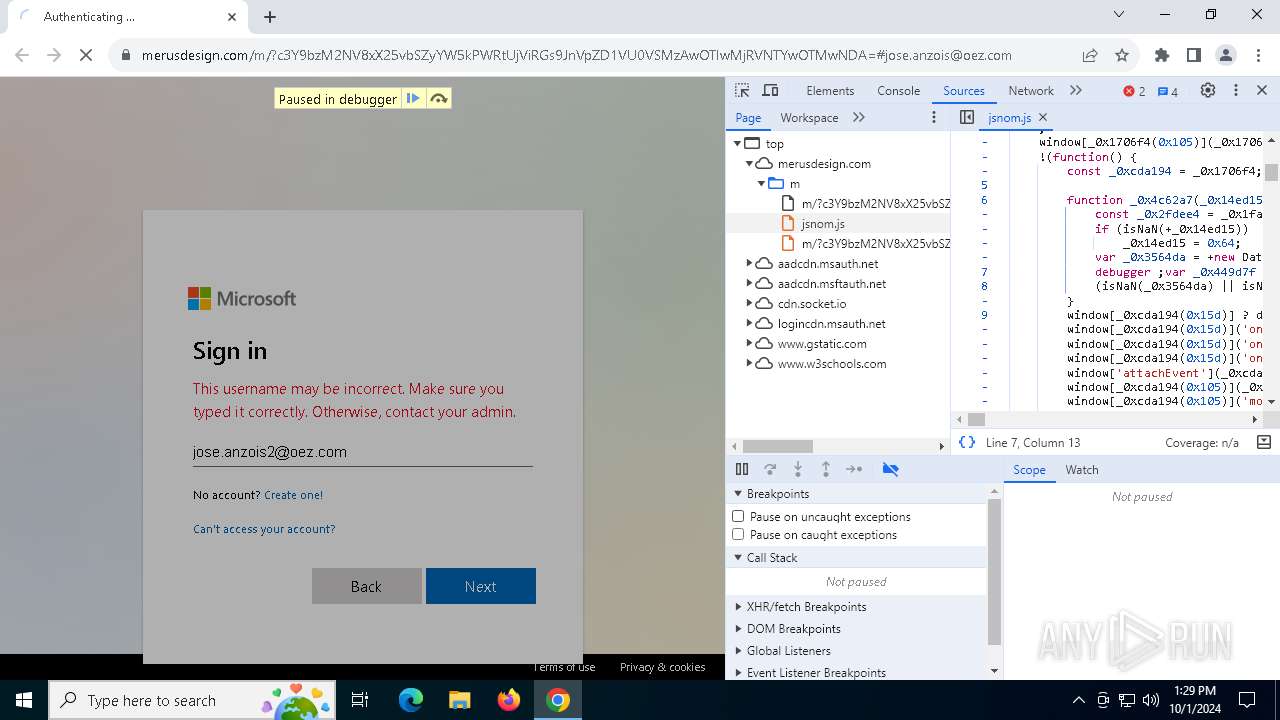Screen dimensions: 1280x720
Task: Open Can't access your account link
Action: tap(264, 529)
